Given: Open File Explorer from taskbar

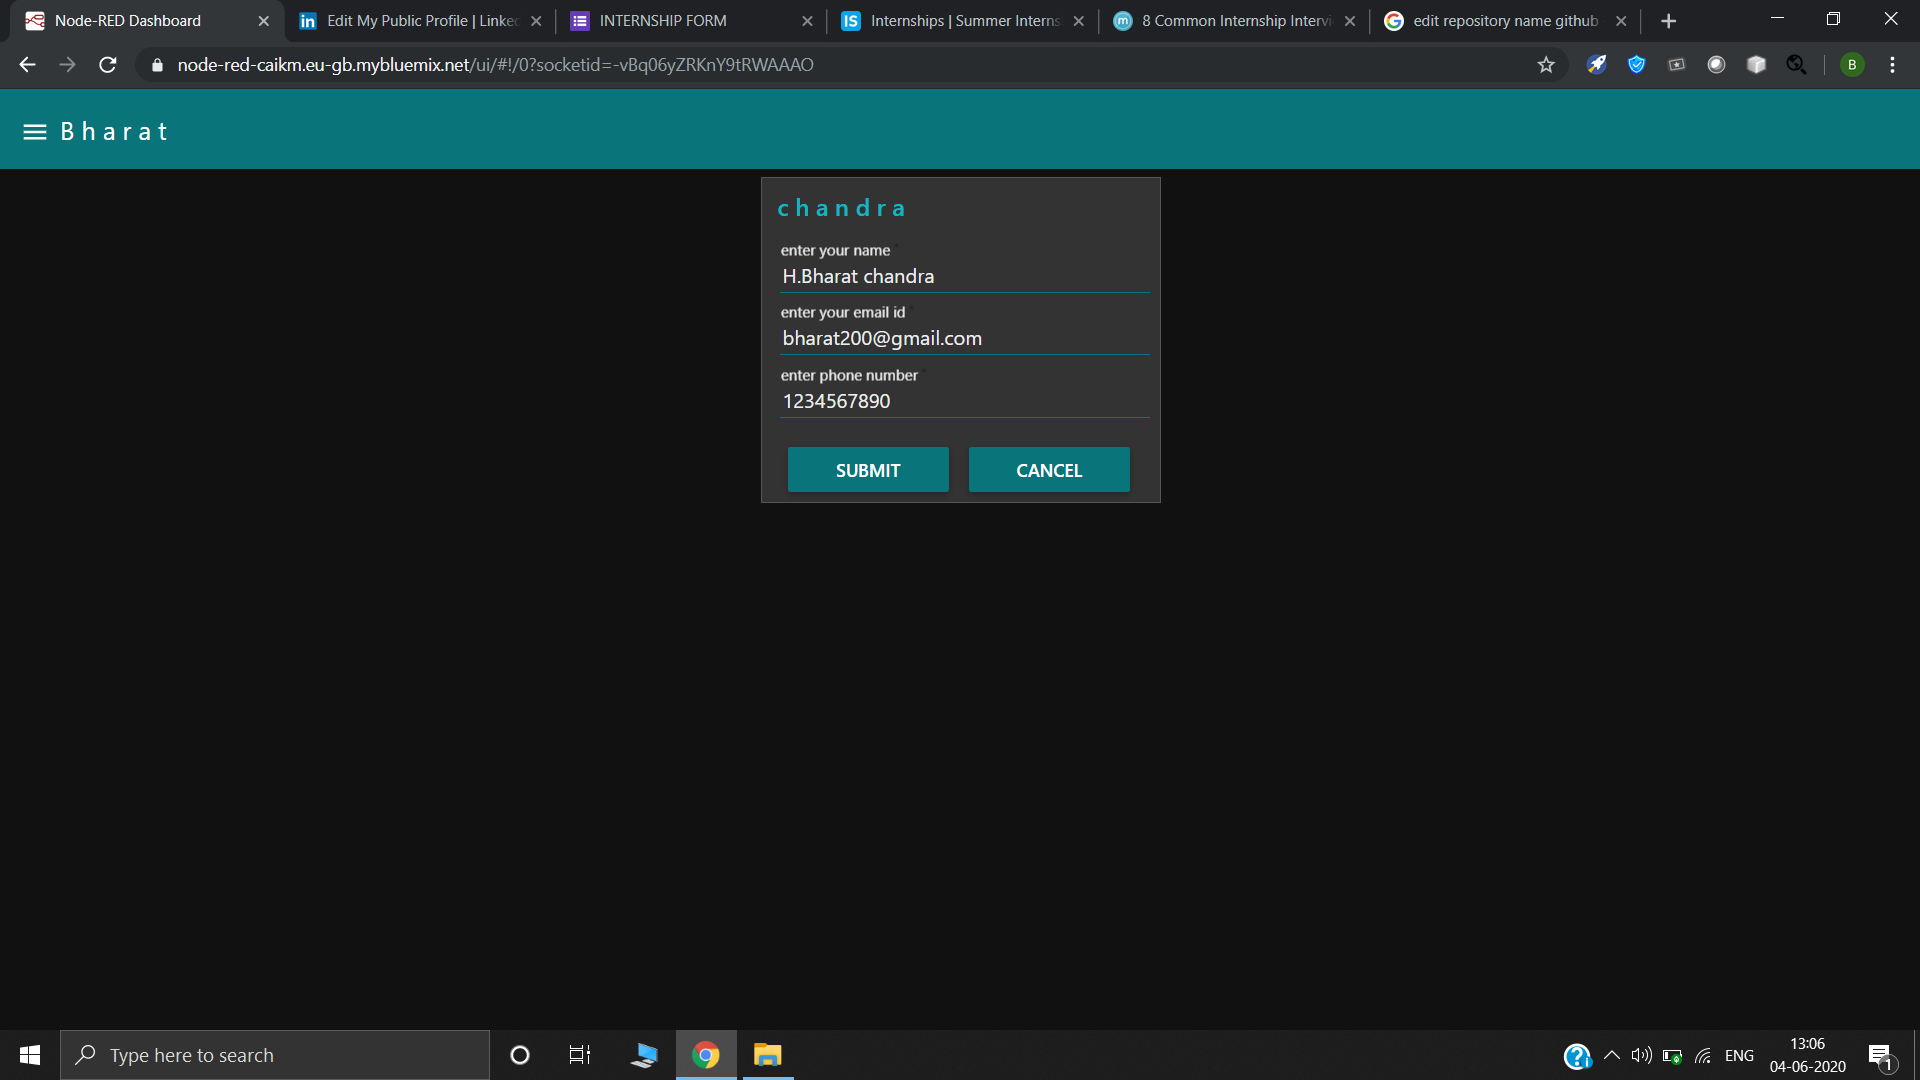Looking at the screenshot, I should pos(767,1055).
